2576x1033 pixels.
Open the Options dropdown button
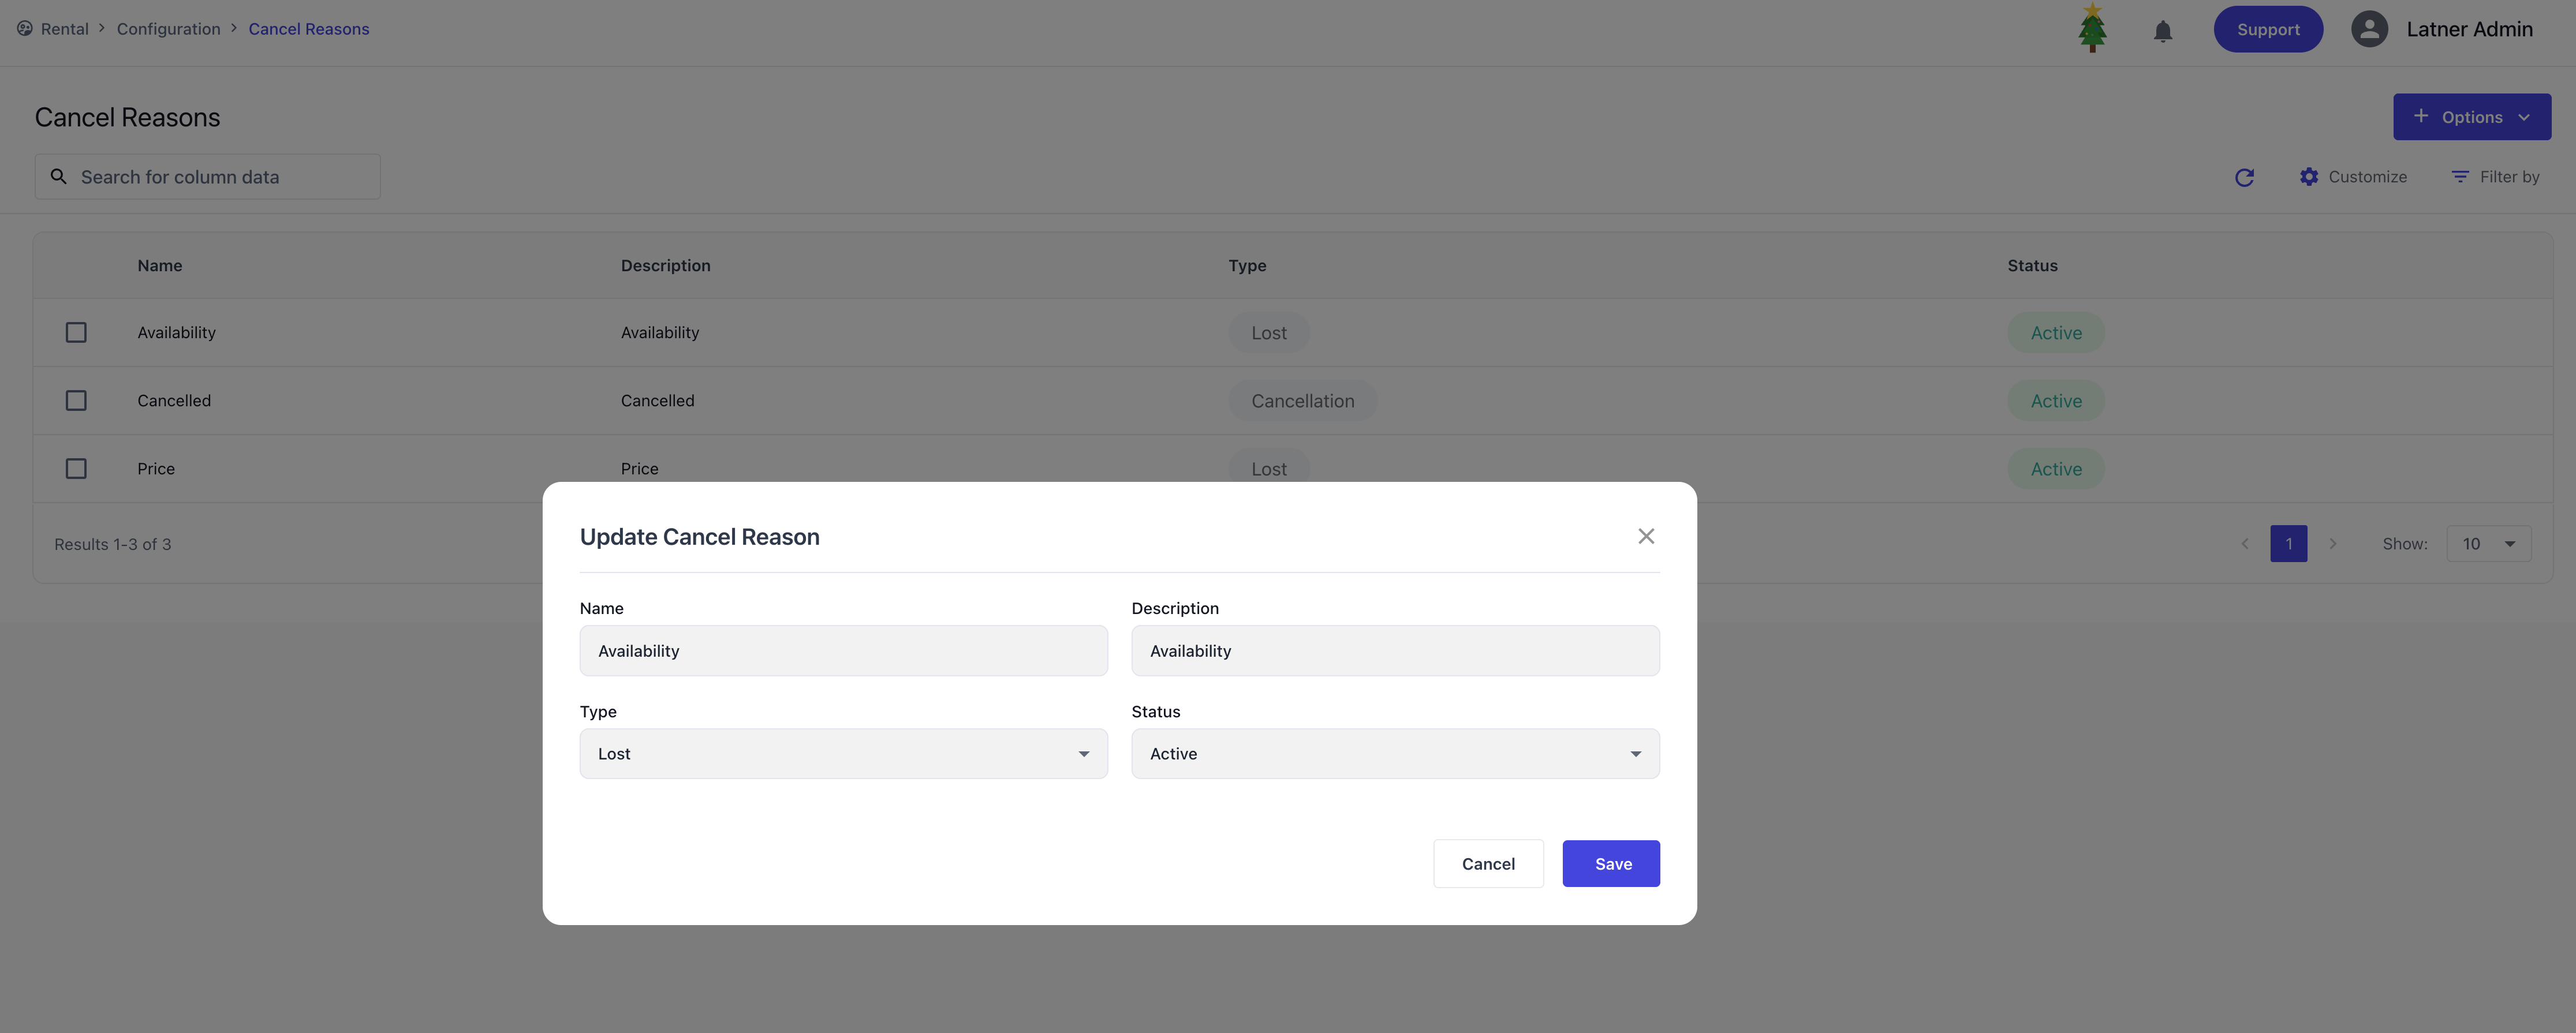[2471, 117]
